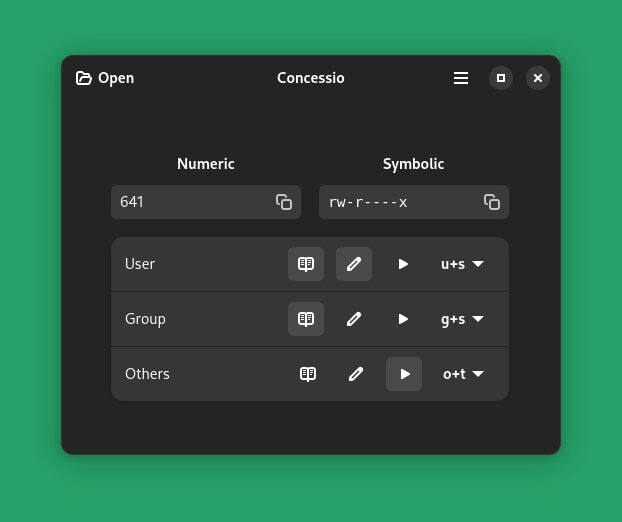Expand the g+s special bit dropdown
This screenshot has width=622, height=522.
[463, 319]
